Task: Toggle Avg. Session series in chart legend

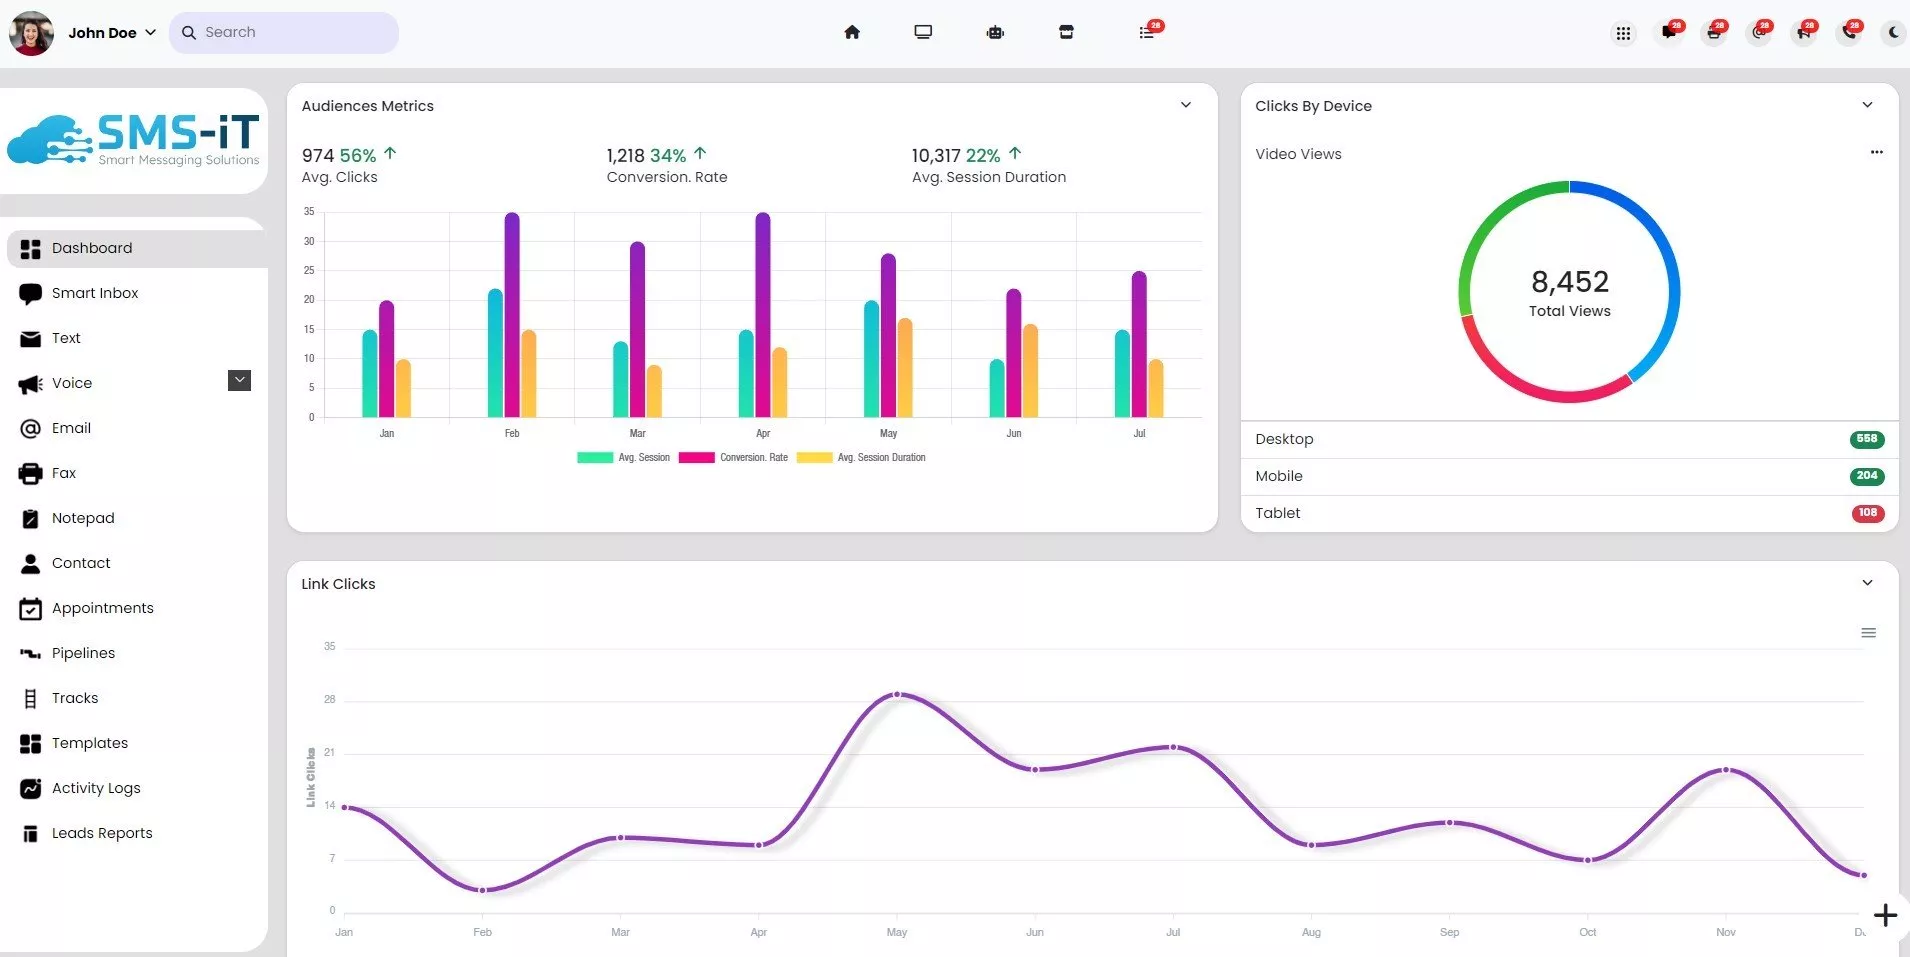Action: [624, 458]
